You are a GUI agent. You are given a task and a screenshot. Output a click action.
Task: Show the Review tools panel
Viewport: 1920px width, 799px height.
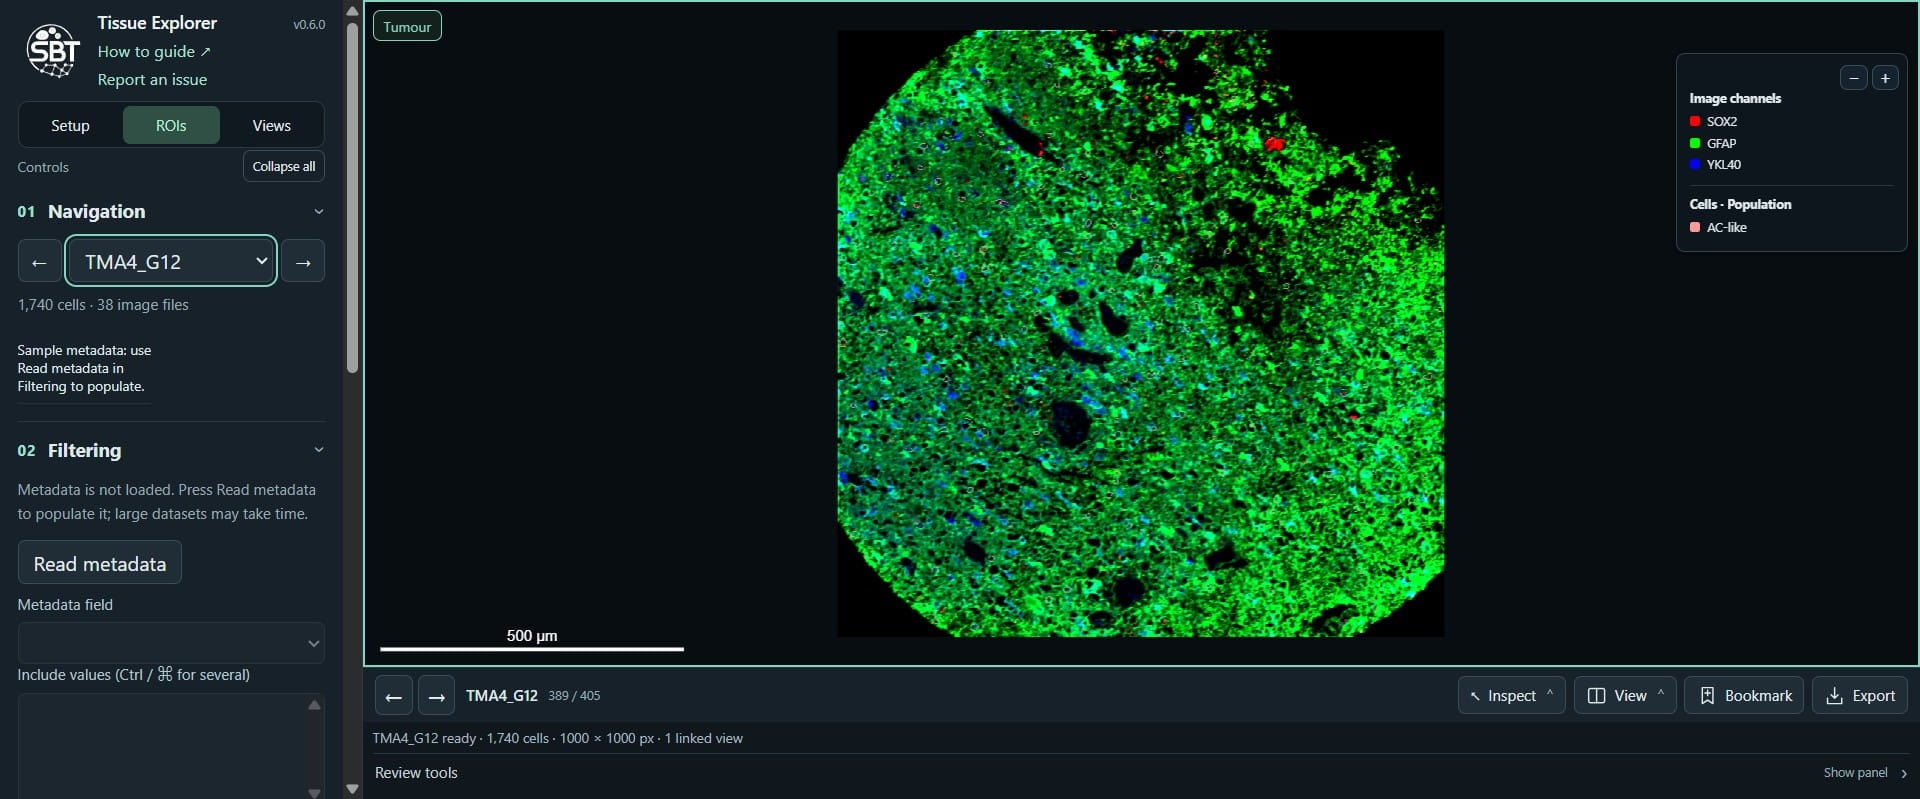coord(1864,773)
